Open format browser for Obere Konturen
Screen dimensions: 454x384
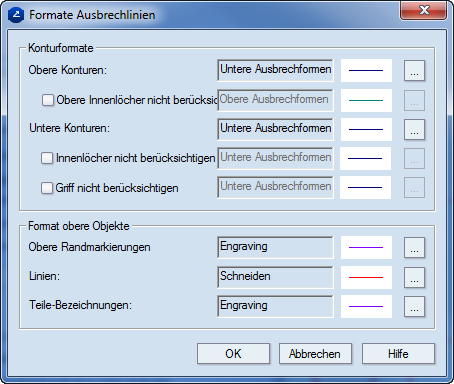coord(414,71)
